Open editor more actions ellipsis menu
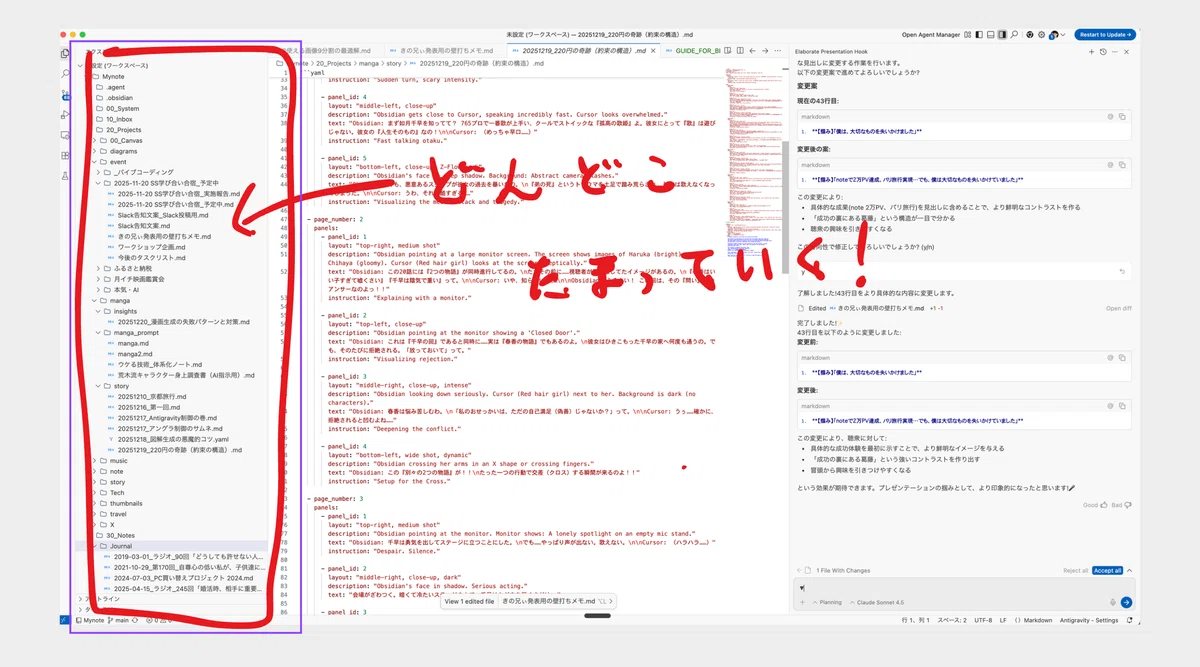1200x667 pixels. tap(777, 50)
